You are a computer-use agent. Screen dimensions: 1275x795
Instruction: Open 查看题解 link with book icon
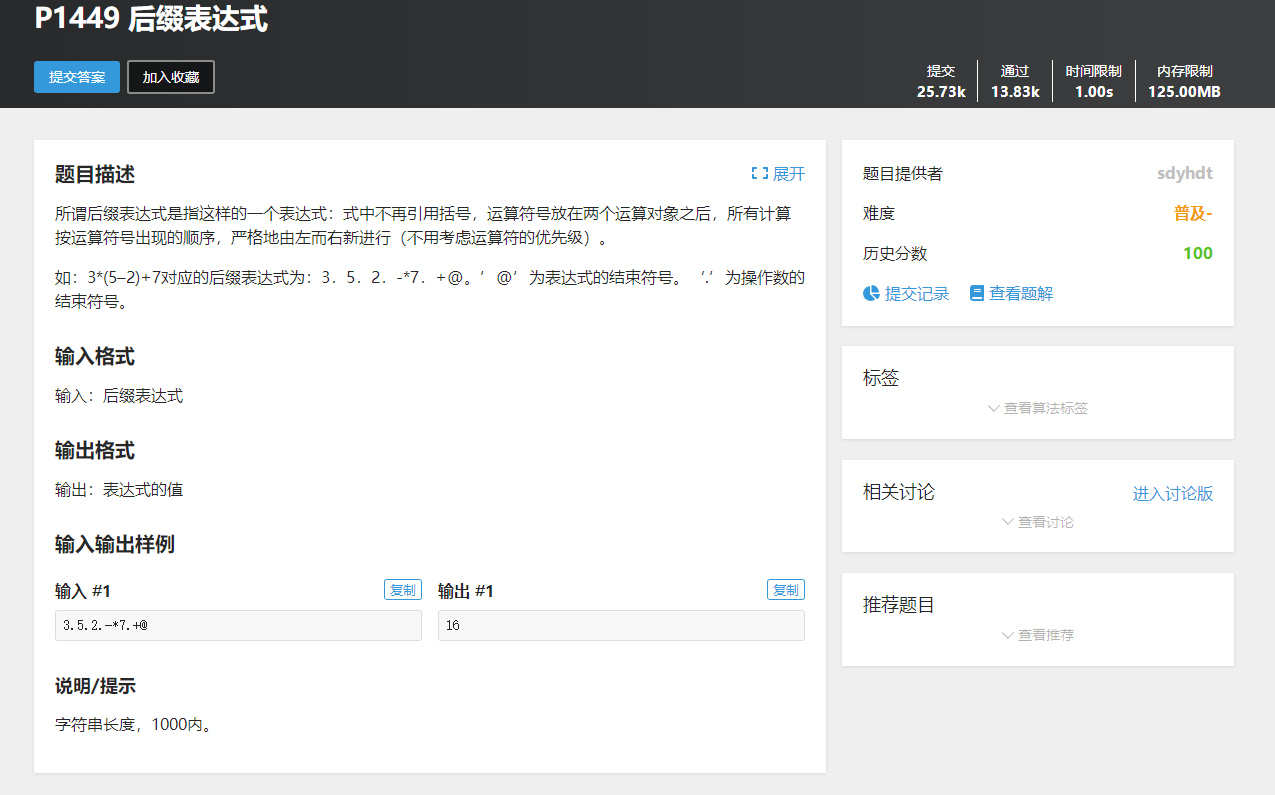click(x=1011, y=293)
